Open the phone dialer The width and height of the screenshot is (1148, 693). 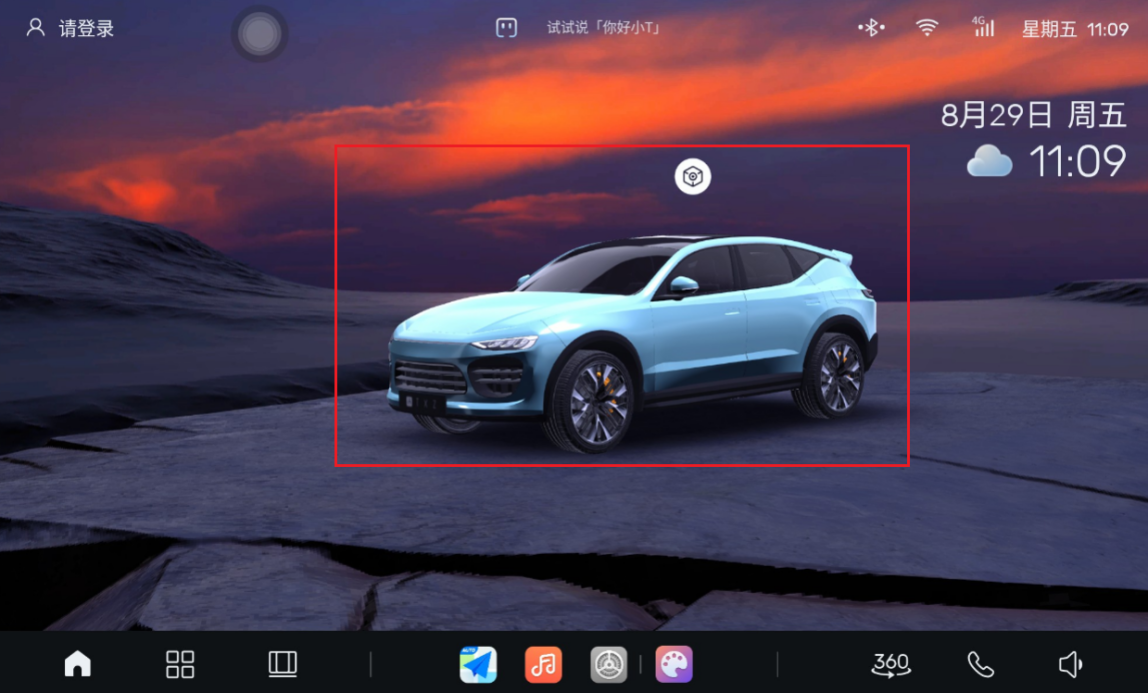pos(981,664)
